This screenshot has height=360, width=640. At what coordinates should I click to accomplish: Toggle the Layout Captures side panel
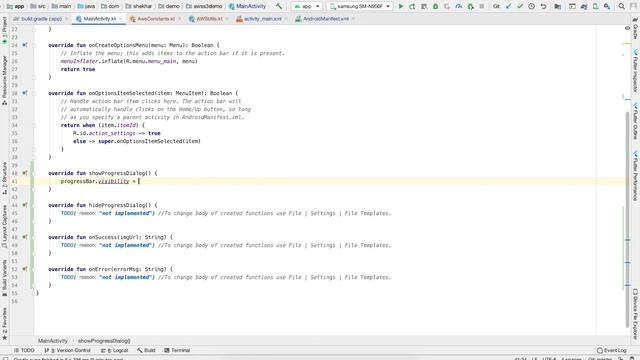pyautogui.click(x=4, y=227)
